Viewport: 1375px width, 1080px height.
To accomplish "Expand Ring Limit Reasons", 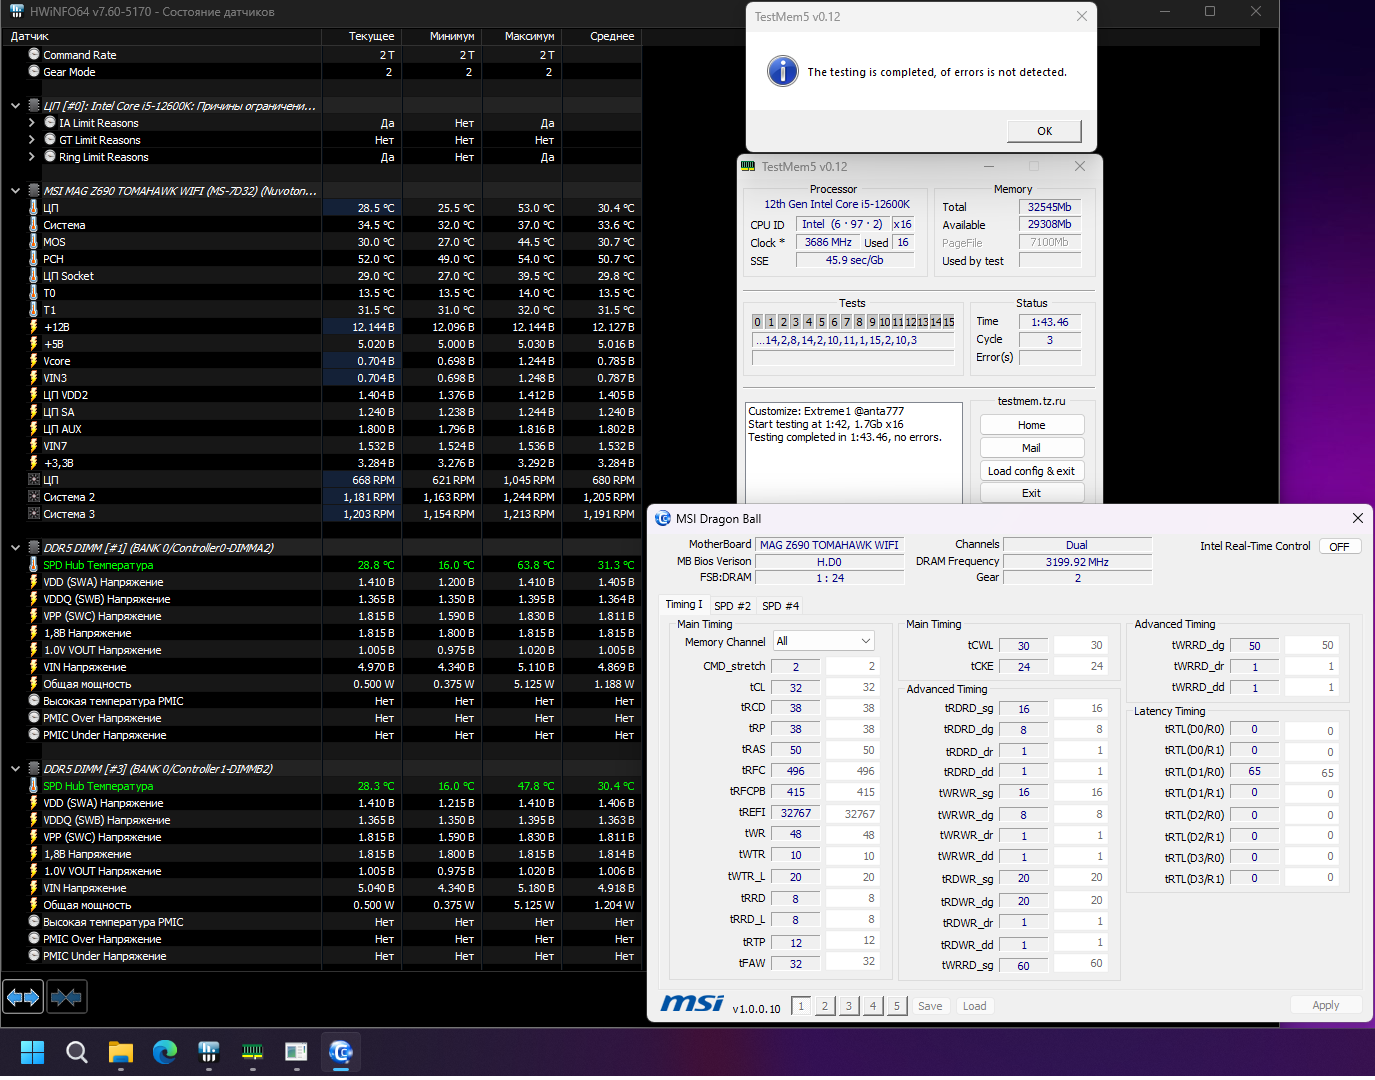I will point(31,157).
